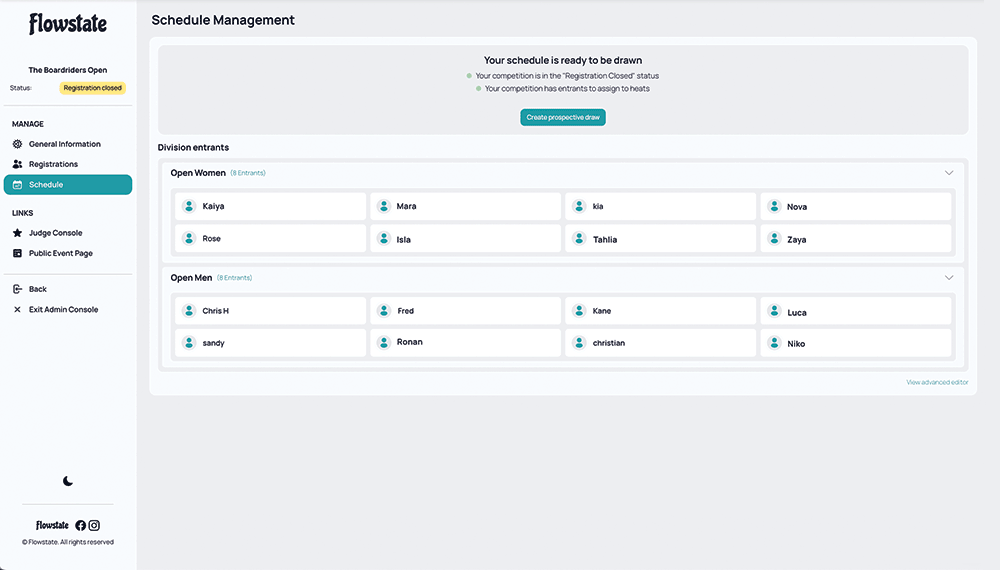Click the Public Event Page icon

(x=18, y=253)
